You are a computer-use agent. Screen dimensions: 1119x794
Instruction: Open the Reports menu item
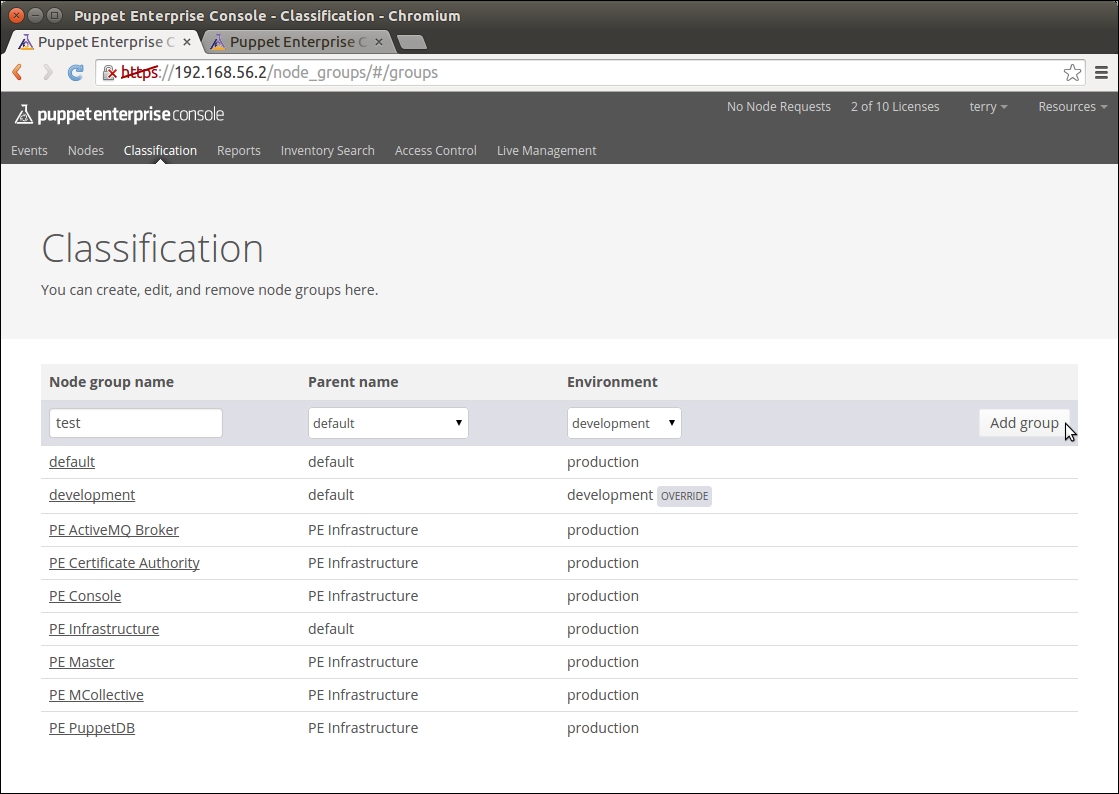click(238, 150)
